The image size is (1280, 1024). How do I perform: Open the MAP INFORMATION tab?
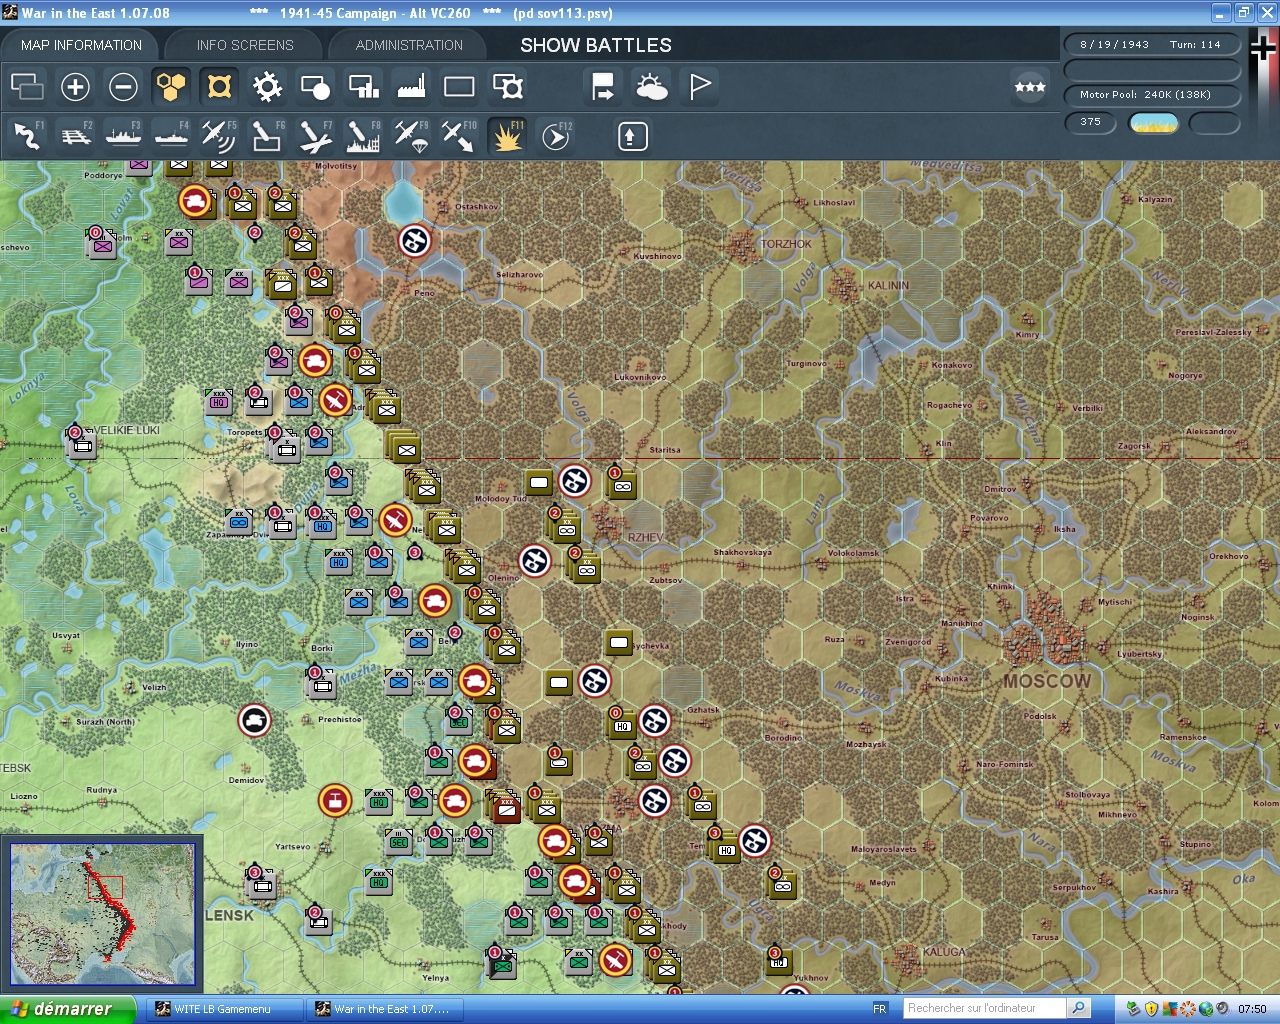click(81, 45)
